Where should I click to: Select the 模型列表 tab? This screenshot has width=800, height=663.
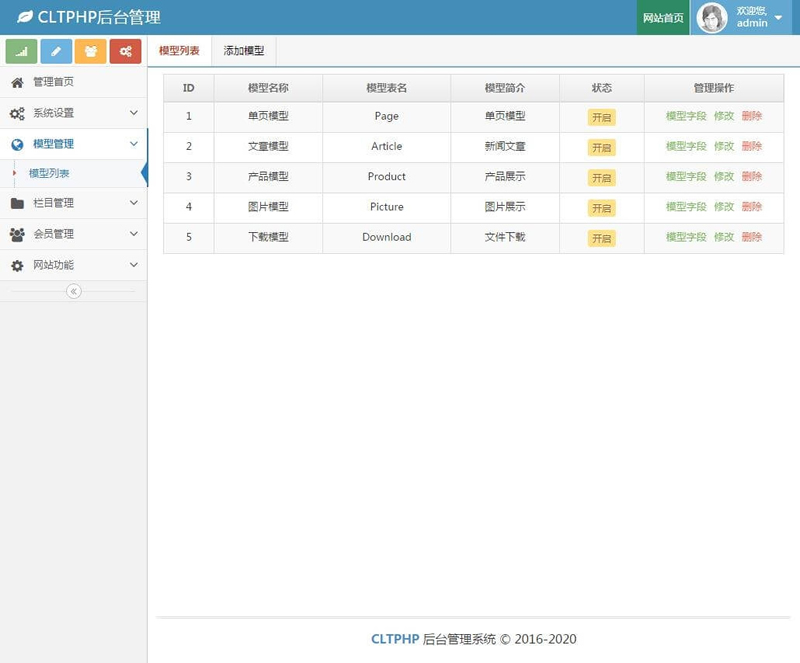pos(179,50)
